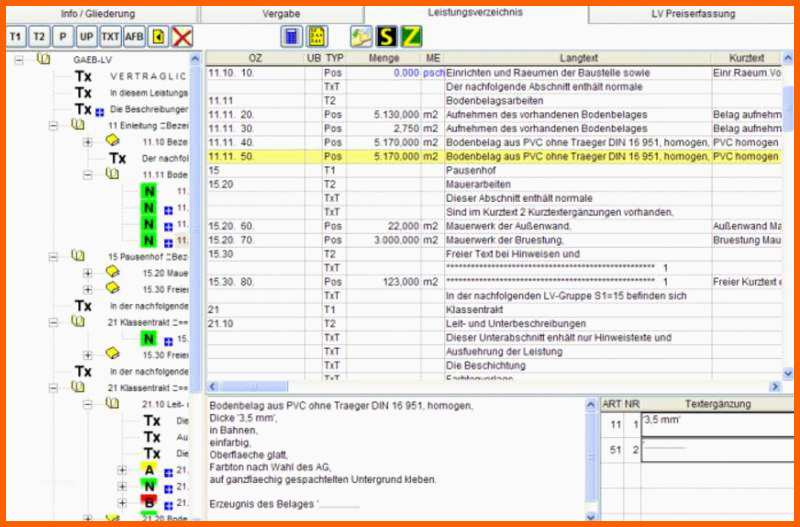Viewport: 800px width, 527px height.
Task: Collapse the '21.10 Leit-' tree node
Action: (x=88, y=404)
